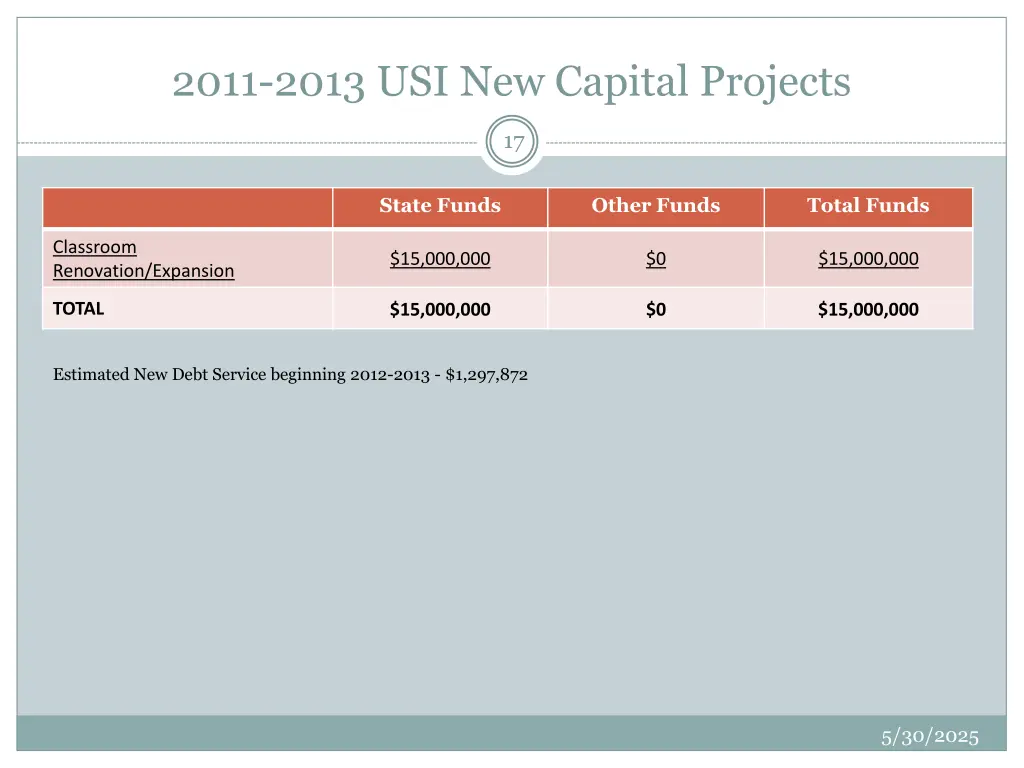Click the $0 Other Funds value in Classroom row
The image size is (1024, 768).
tap(655, 259)
